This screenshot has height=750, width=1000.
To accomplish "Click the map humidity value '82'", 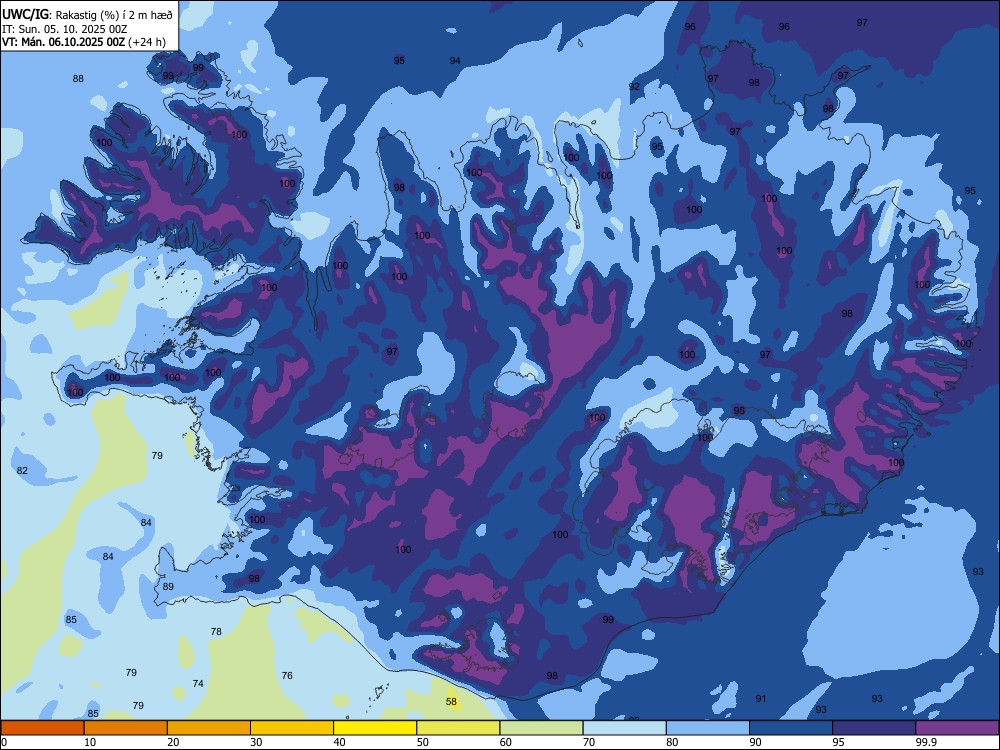I will click(x=22, y=470).
